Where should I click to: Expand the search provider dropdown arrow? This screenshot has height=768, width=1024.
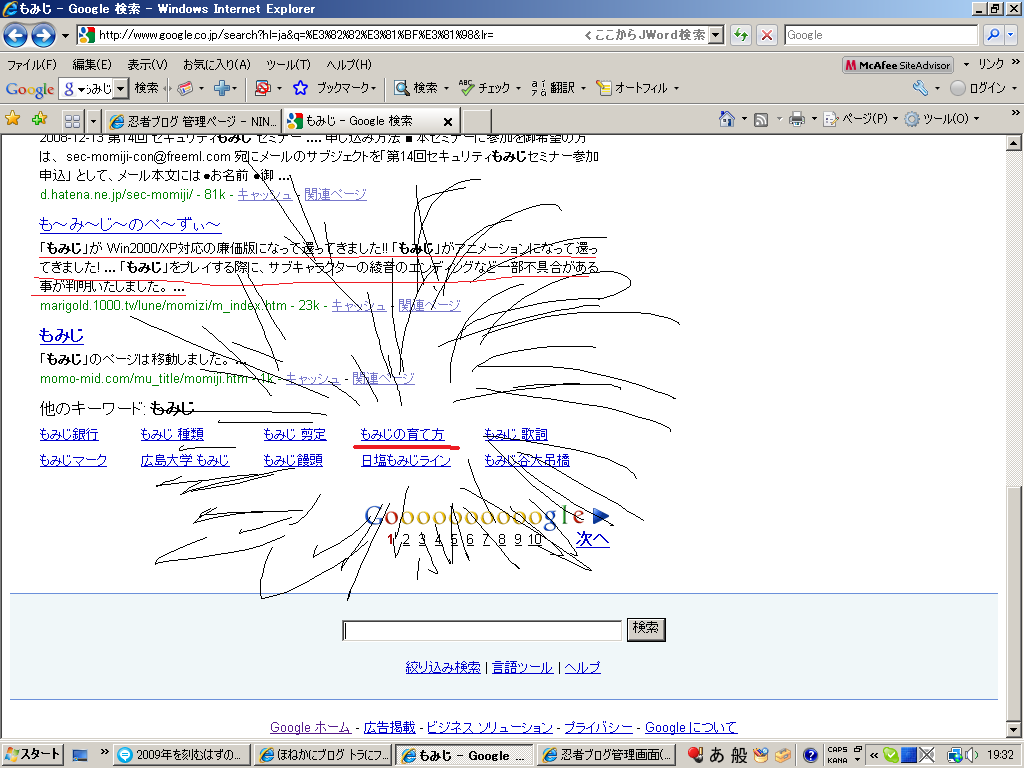pos(1012,35)
